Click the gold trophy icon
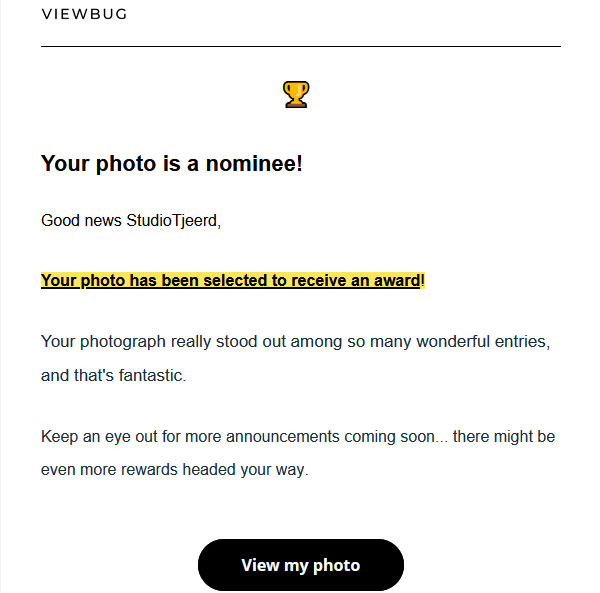This screenshot has height=593, width=600. coord(296,94)
